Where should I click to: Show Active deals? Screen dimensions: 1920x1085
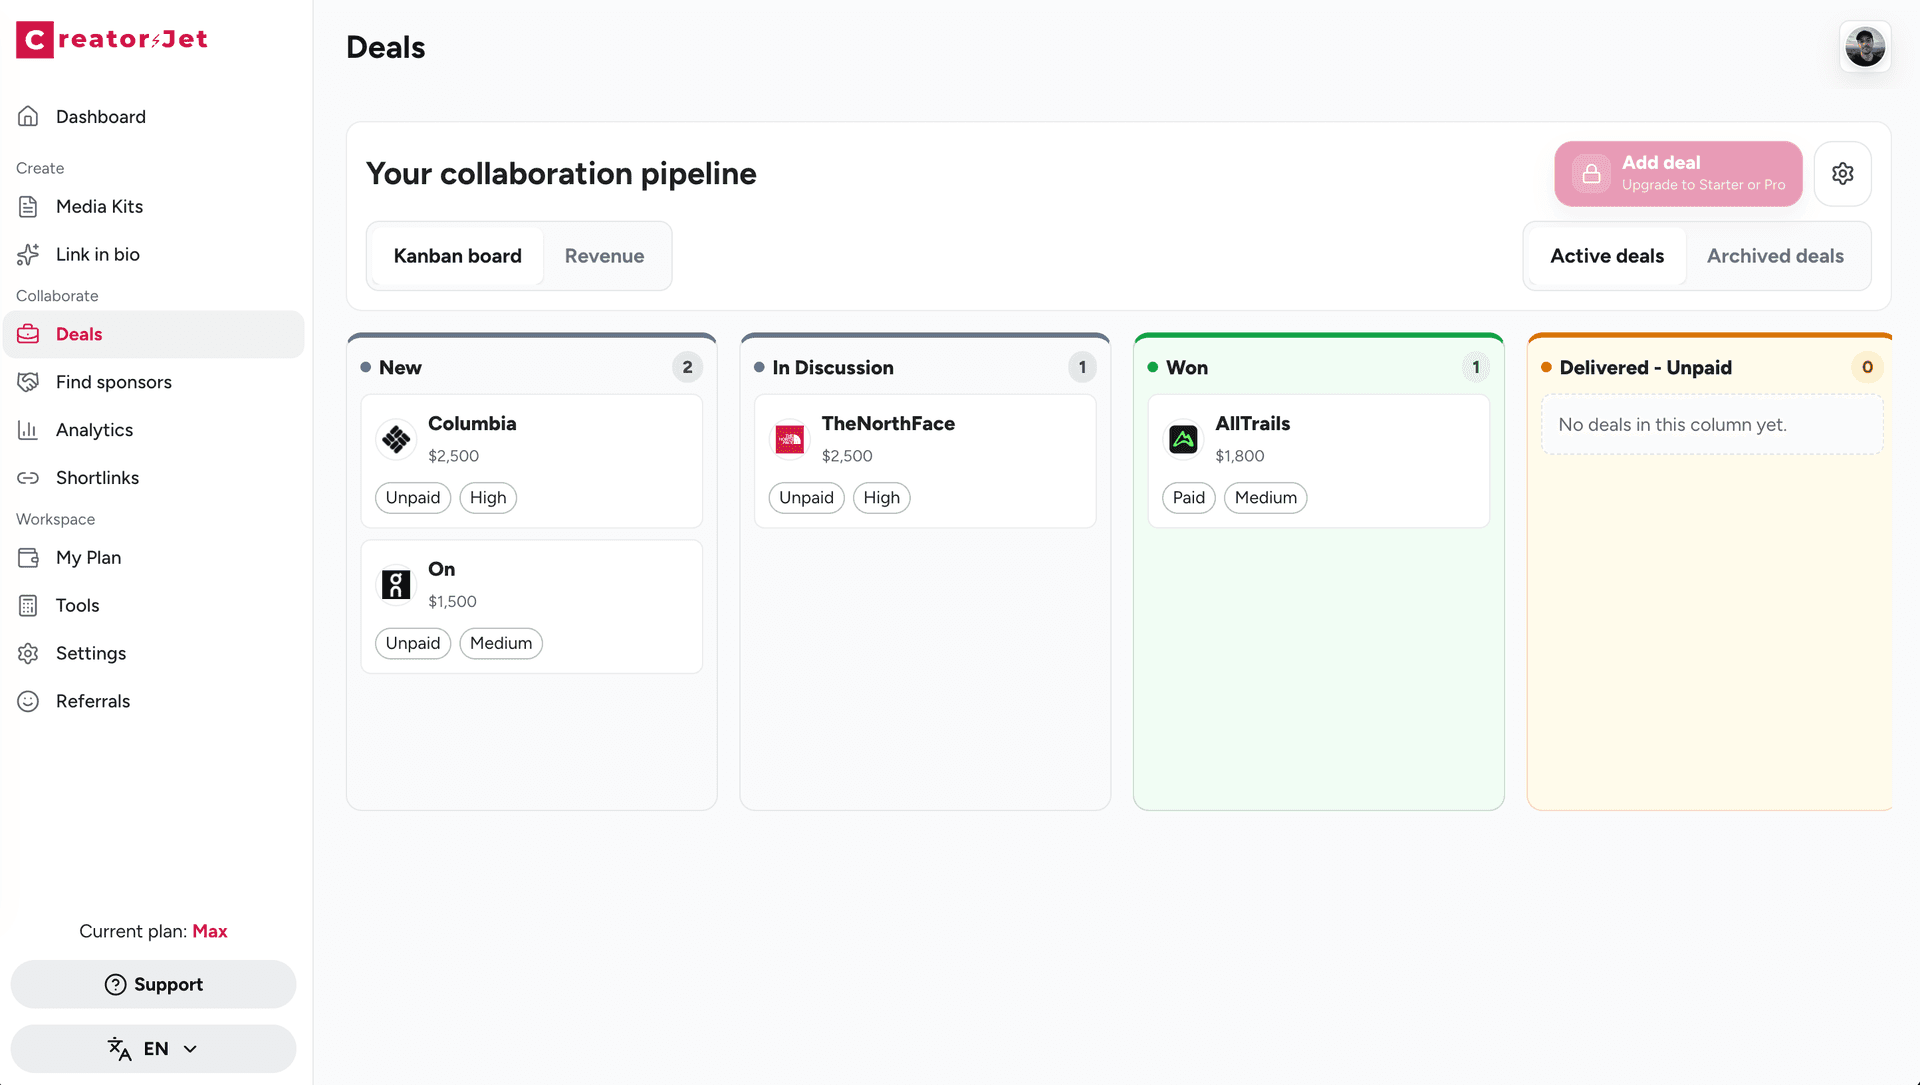[x=1607, y=256]
